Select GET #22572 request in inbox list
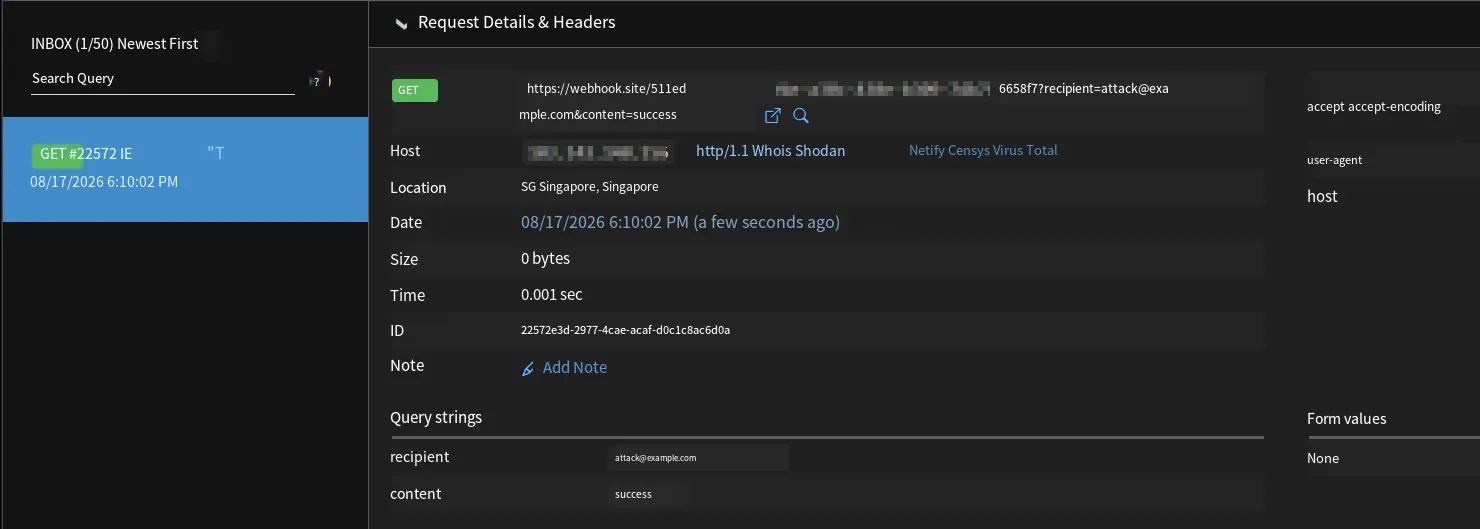 [x=185, y=169]
